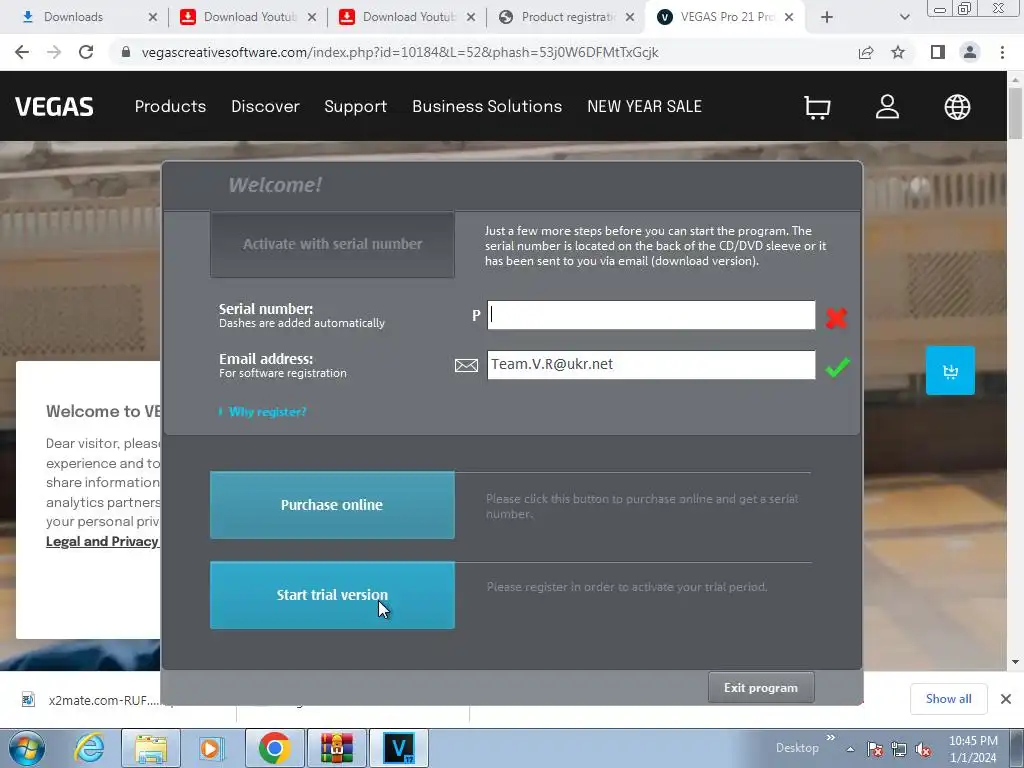
Task: Open Business Solutions menu
Action: pyautogui.click(x=487, y=106)
